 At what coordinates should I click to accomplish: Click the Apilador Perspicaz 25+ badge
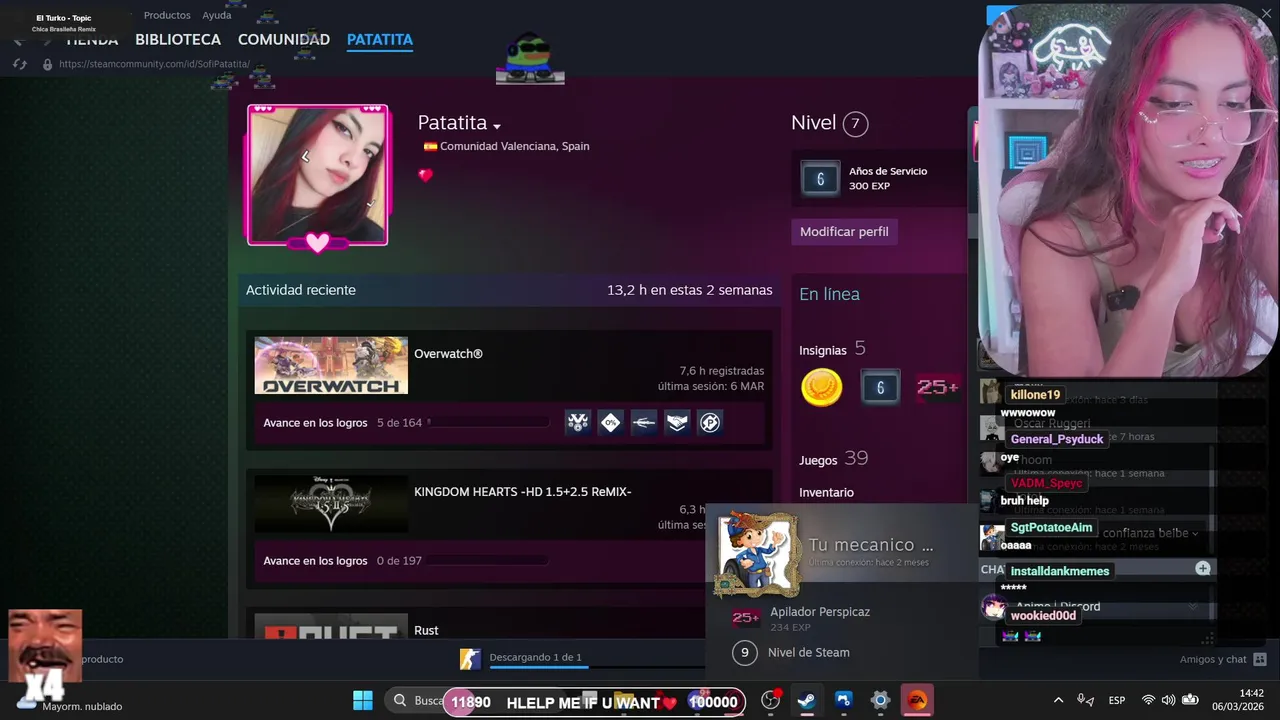tap(745, 618)
